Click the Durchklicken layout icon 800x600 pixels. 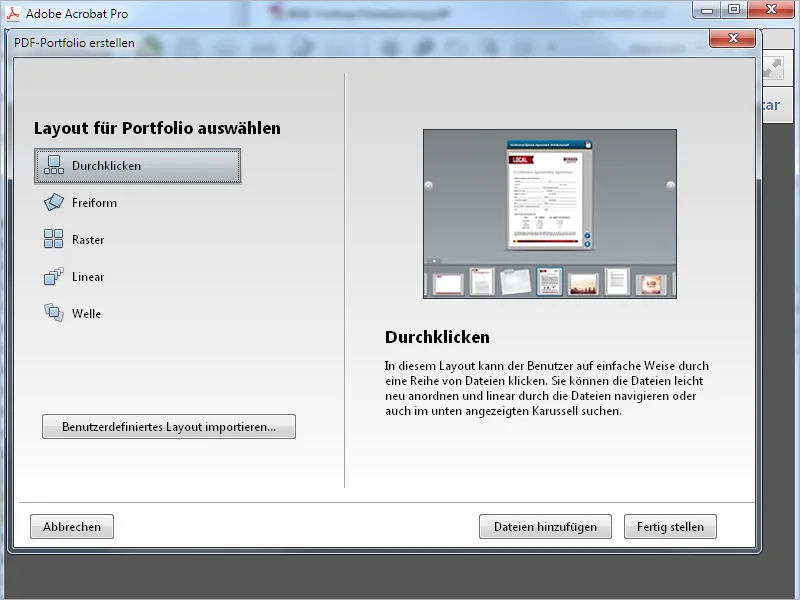54,165
